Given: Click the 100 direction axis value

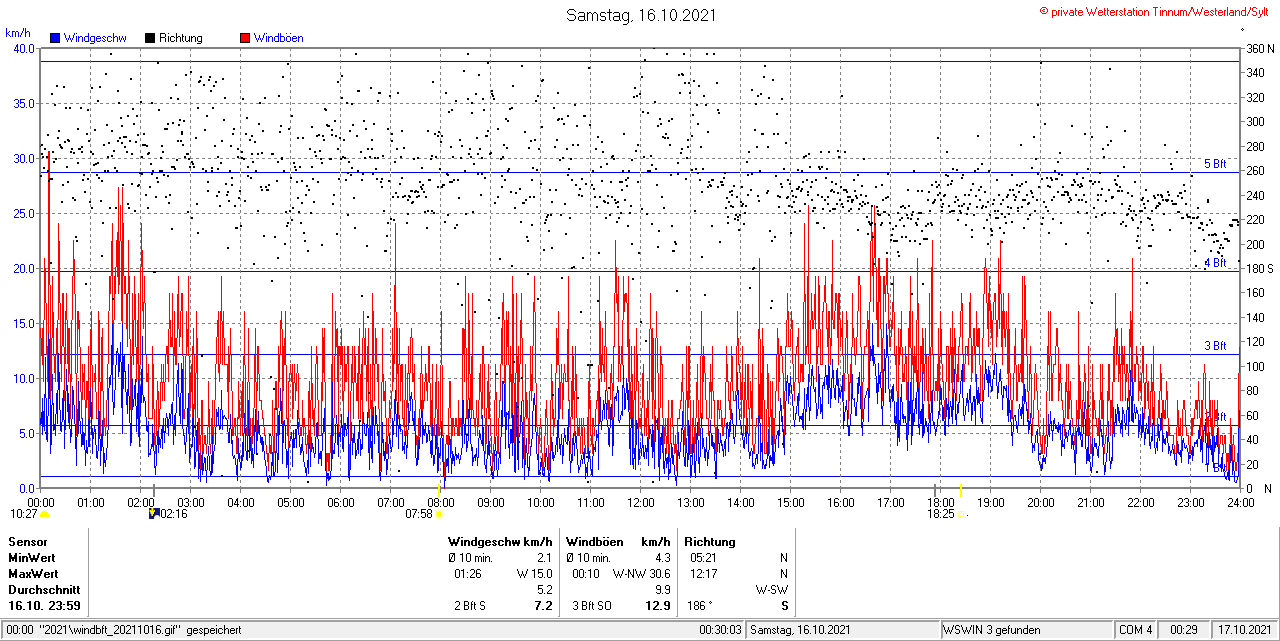Looking at the screenshot, I should (x=1254, y=367).
